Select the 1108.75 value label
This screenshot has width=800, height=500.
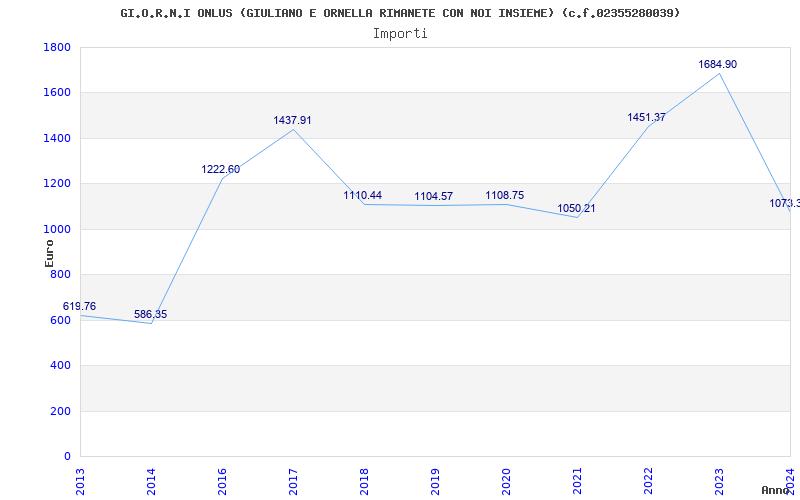[x=505, y=195]
